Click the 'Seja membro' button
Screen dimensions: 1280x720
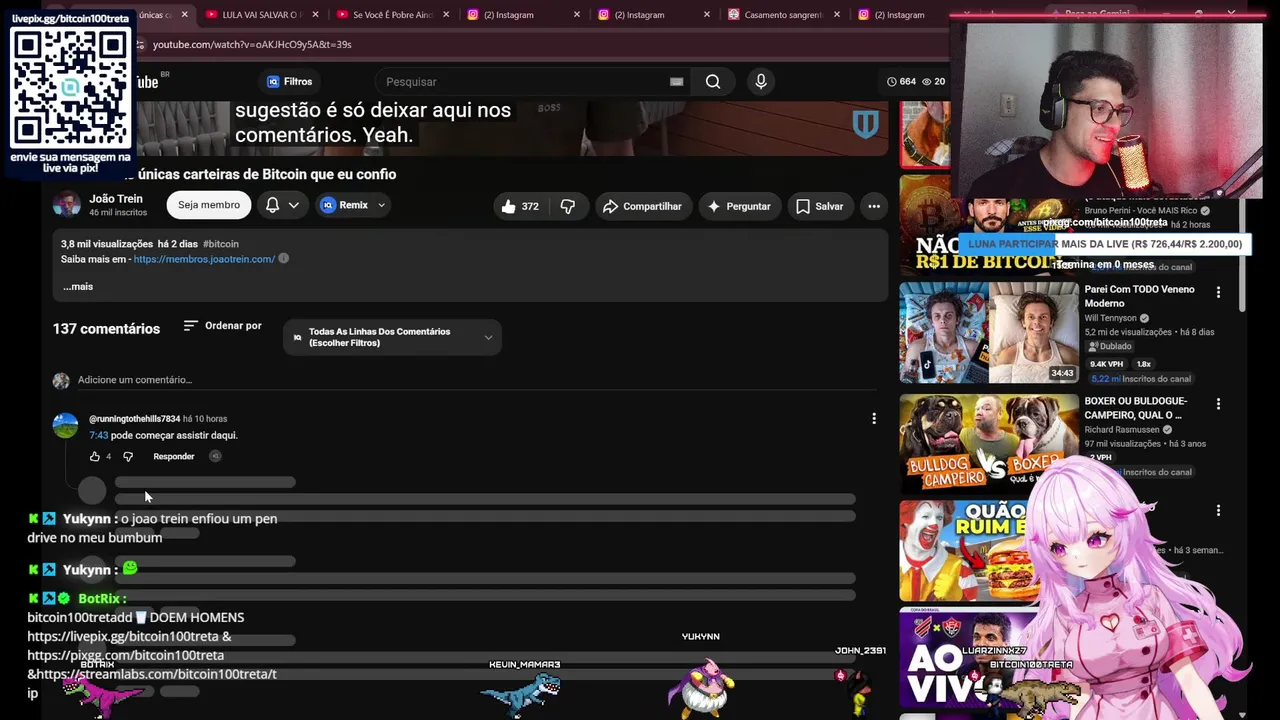[x=209, y=205]
